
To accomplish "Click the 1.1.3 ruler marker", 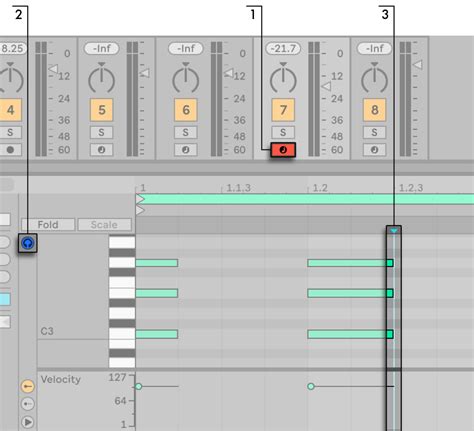I will (x=238, y=188).
